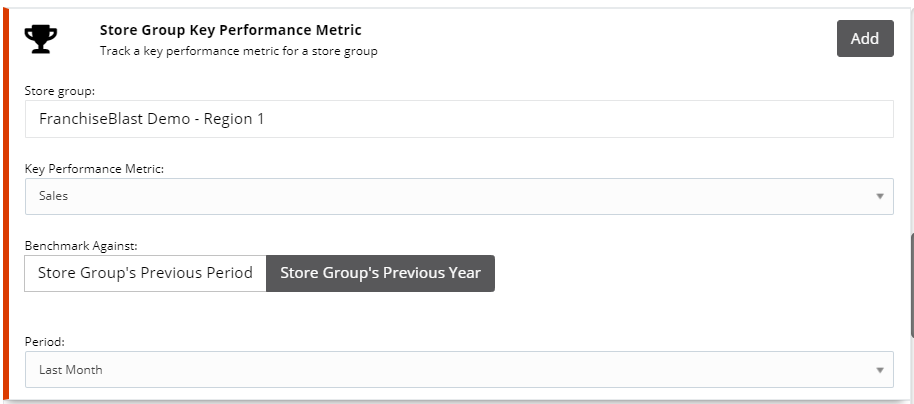Viewport: 914px width, 404px height.
Task: Click the 'Key Performance Metric:' label
Action: [x=94, y=169]
